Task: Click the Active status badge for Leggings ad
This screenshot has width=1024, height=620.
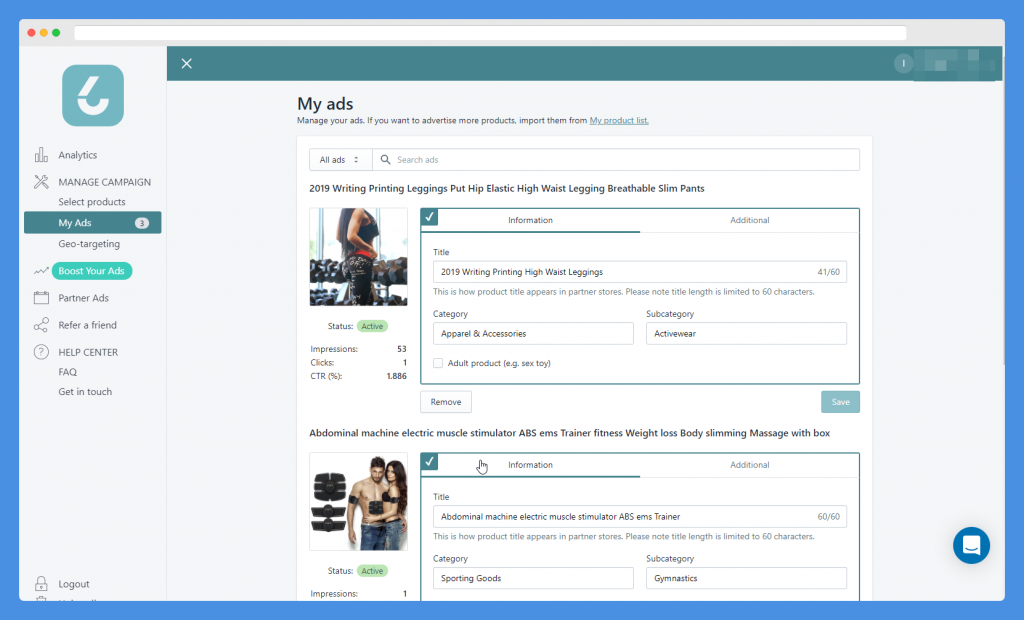Action: pos(372,326)
